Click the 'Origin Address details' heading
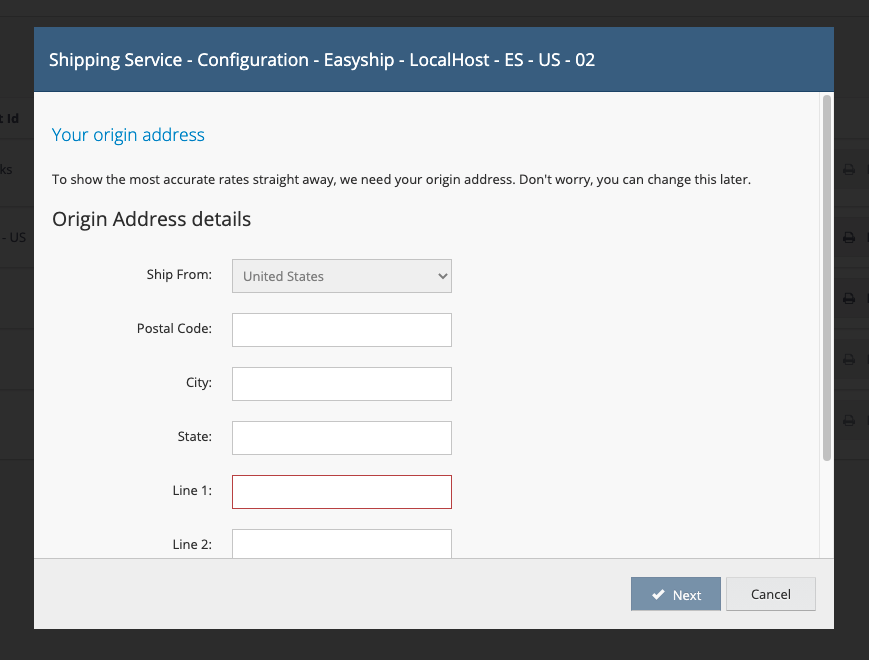 pos(151,219)
